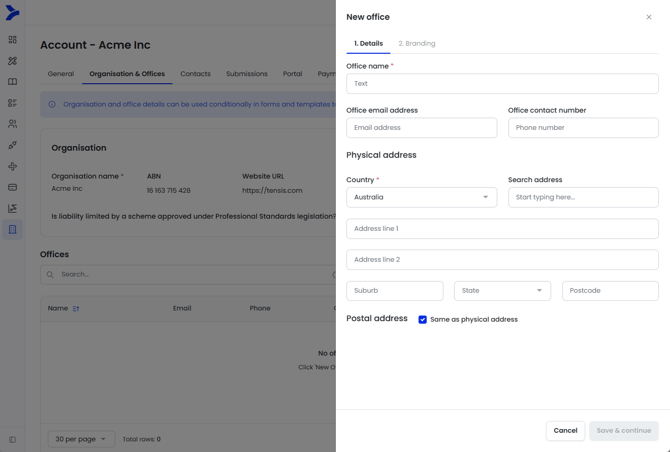Click the sidebar collapse icon at bottom left
This screenshot has width=670, height=452.
(12, 439)
